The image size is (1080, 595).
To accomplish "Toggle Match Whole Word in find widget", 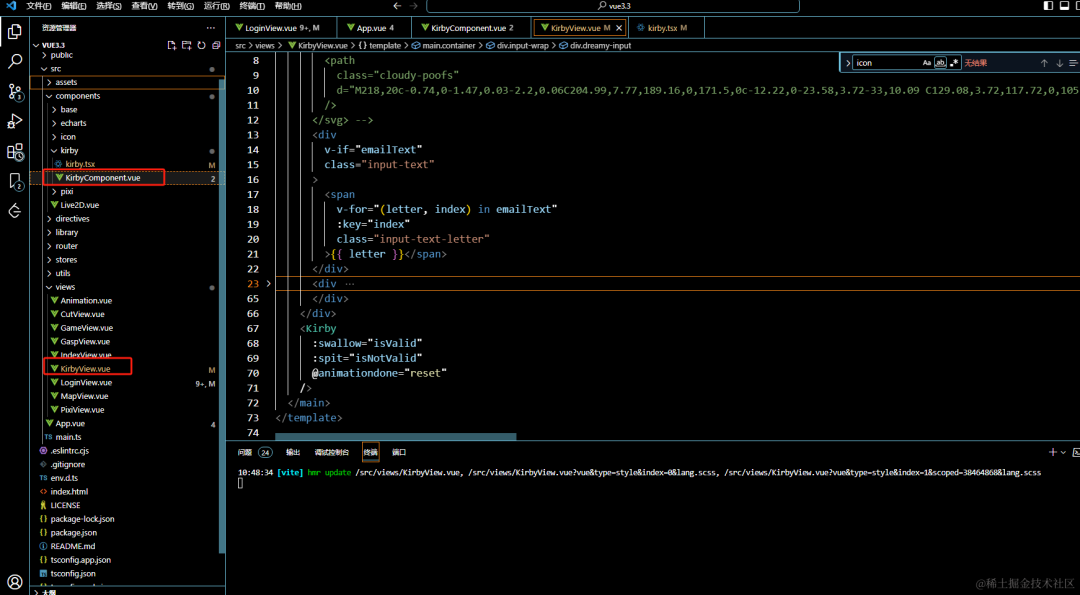I will [940, 63].
